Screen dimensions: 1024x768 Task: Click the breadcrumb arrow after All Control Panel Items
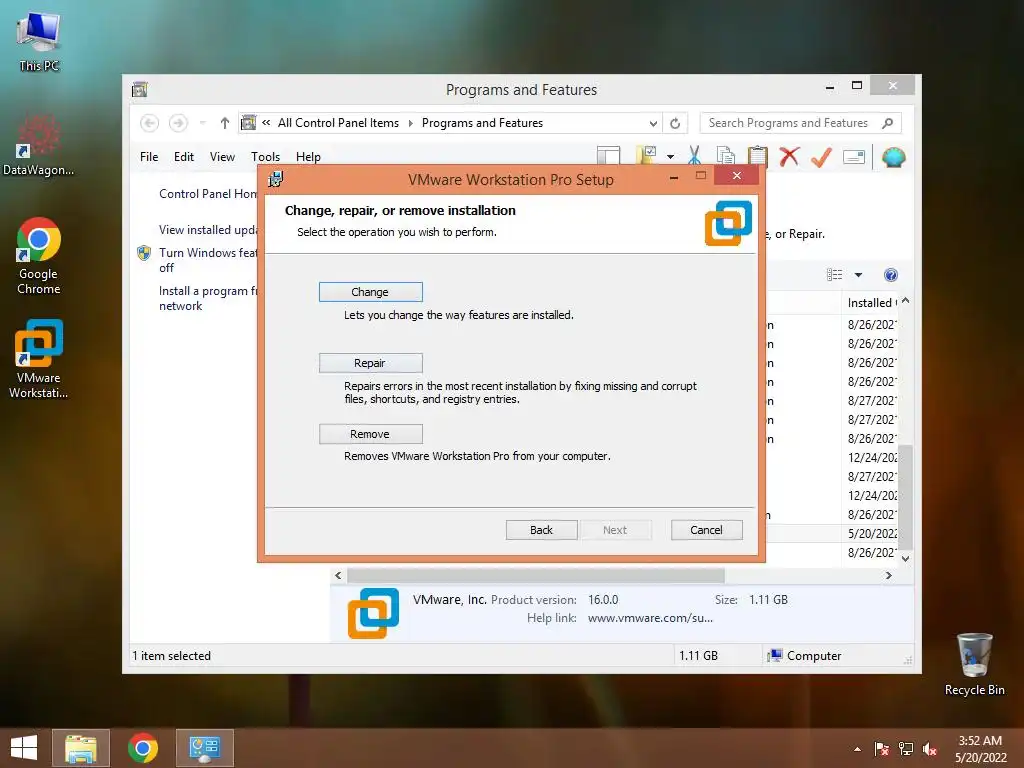tap(411, 123)
